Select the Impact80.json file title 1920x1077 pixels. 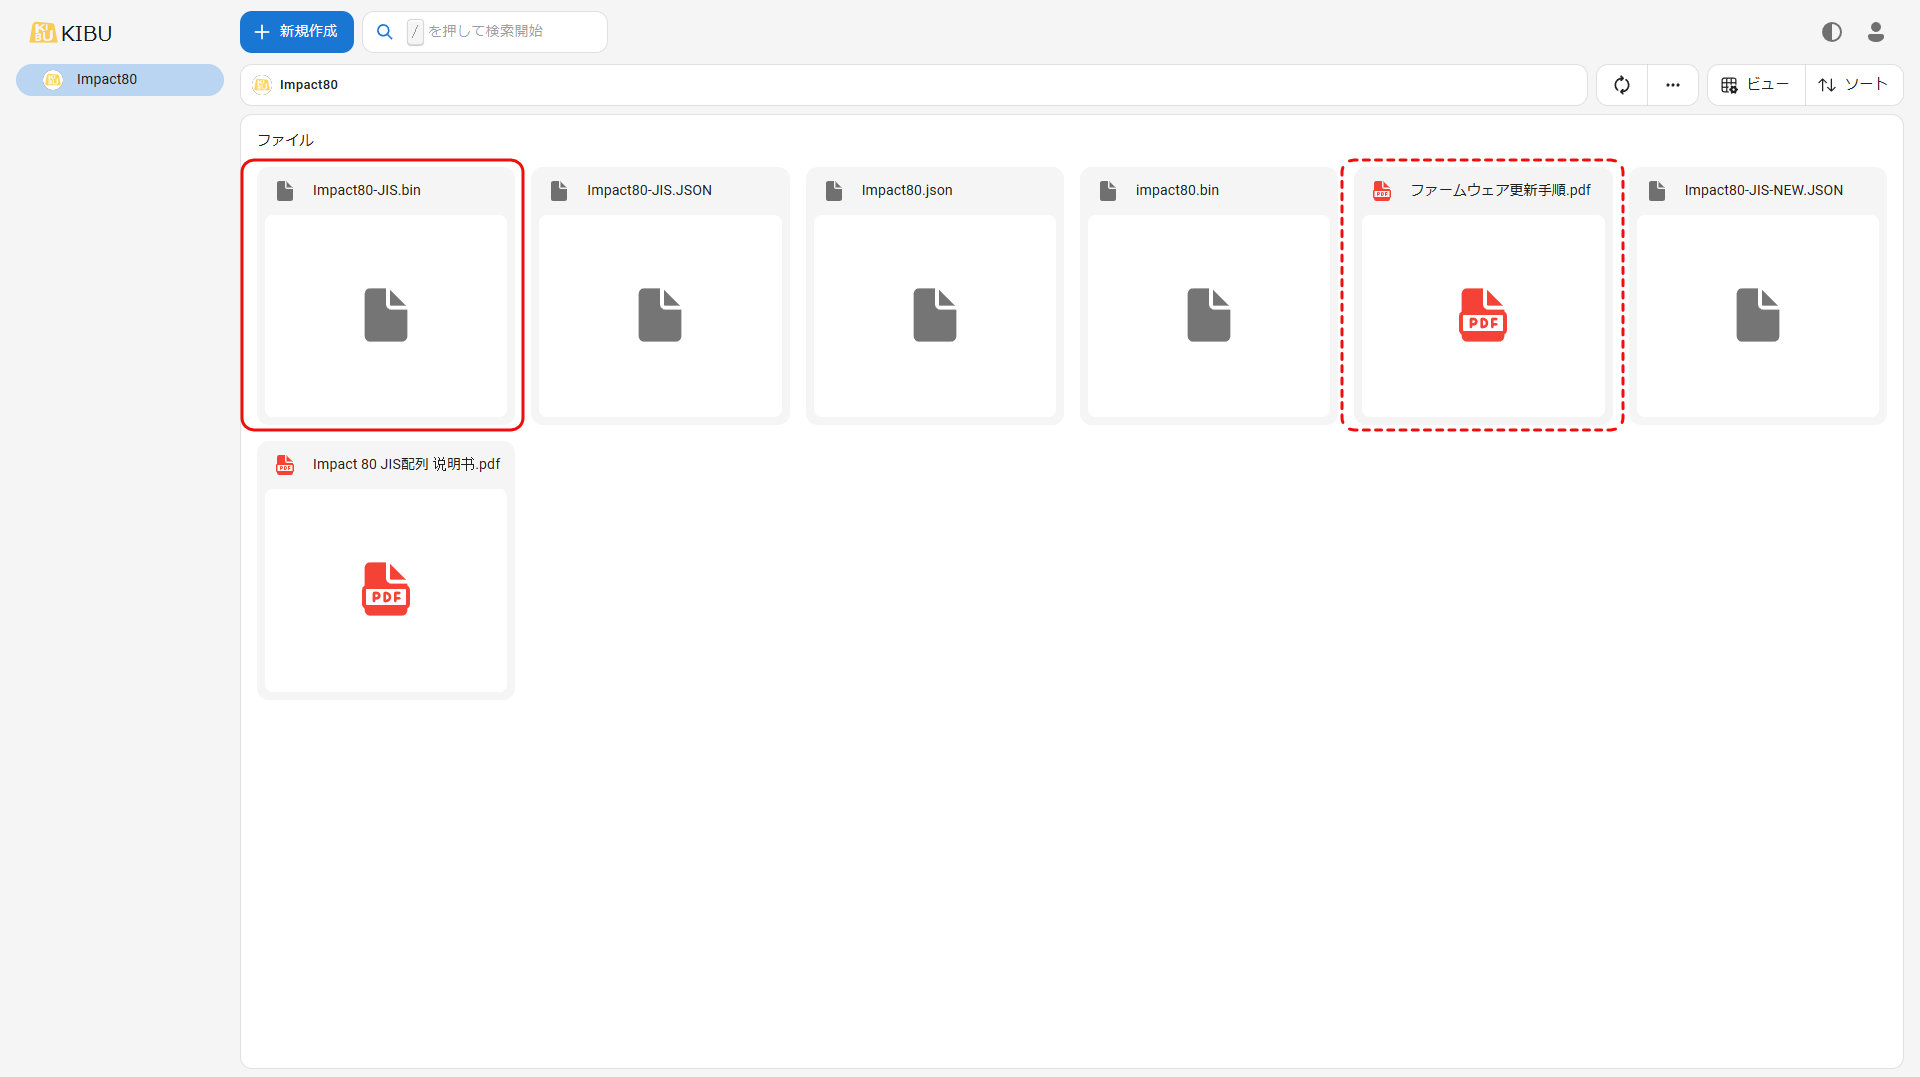906,190
